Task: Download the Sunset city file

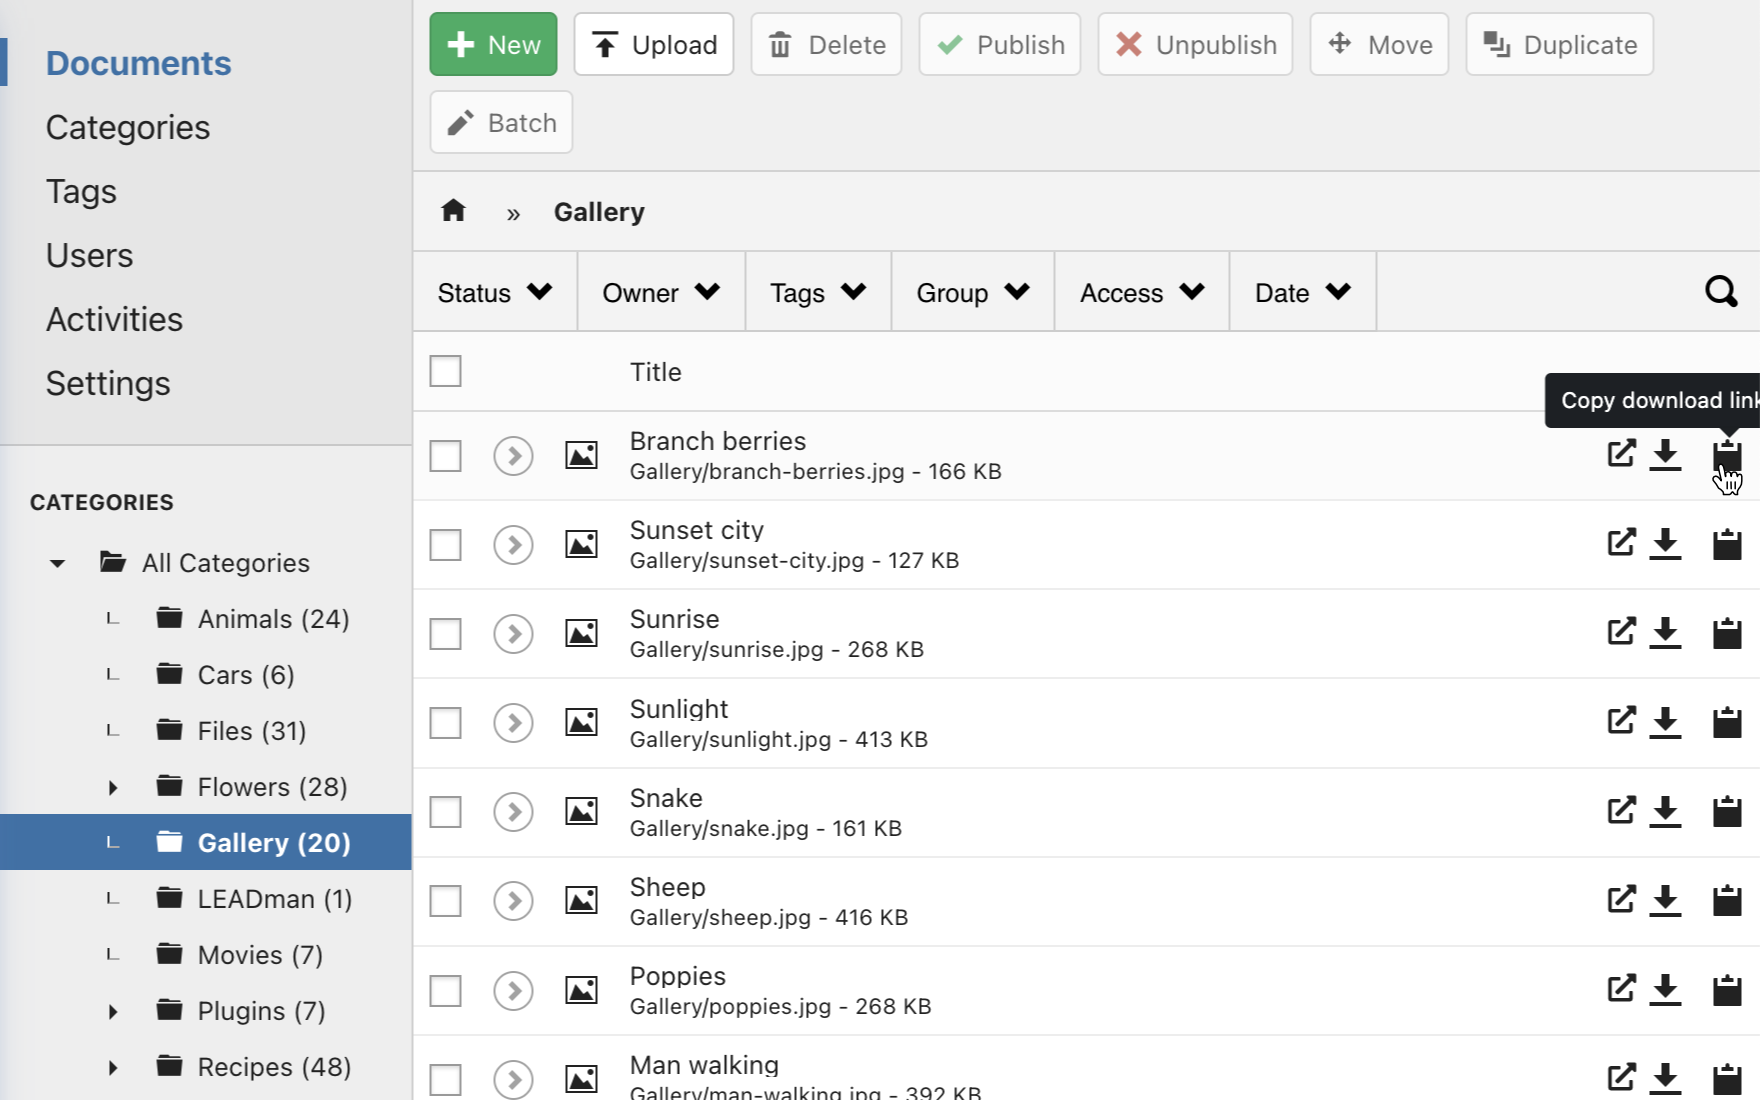Action: (x=1664, y=544)
